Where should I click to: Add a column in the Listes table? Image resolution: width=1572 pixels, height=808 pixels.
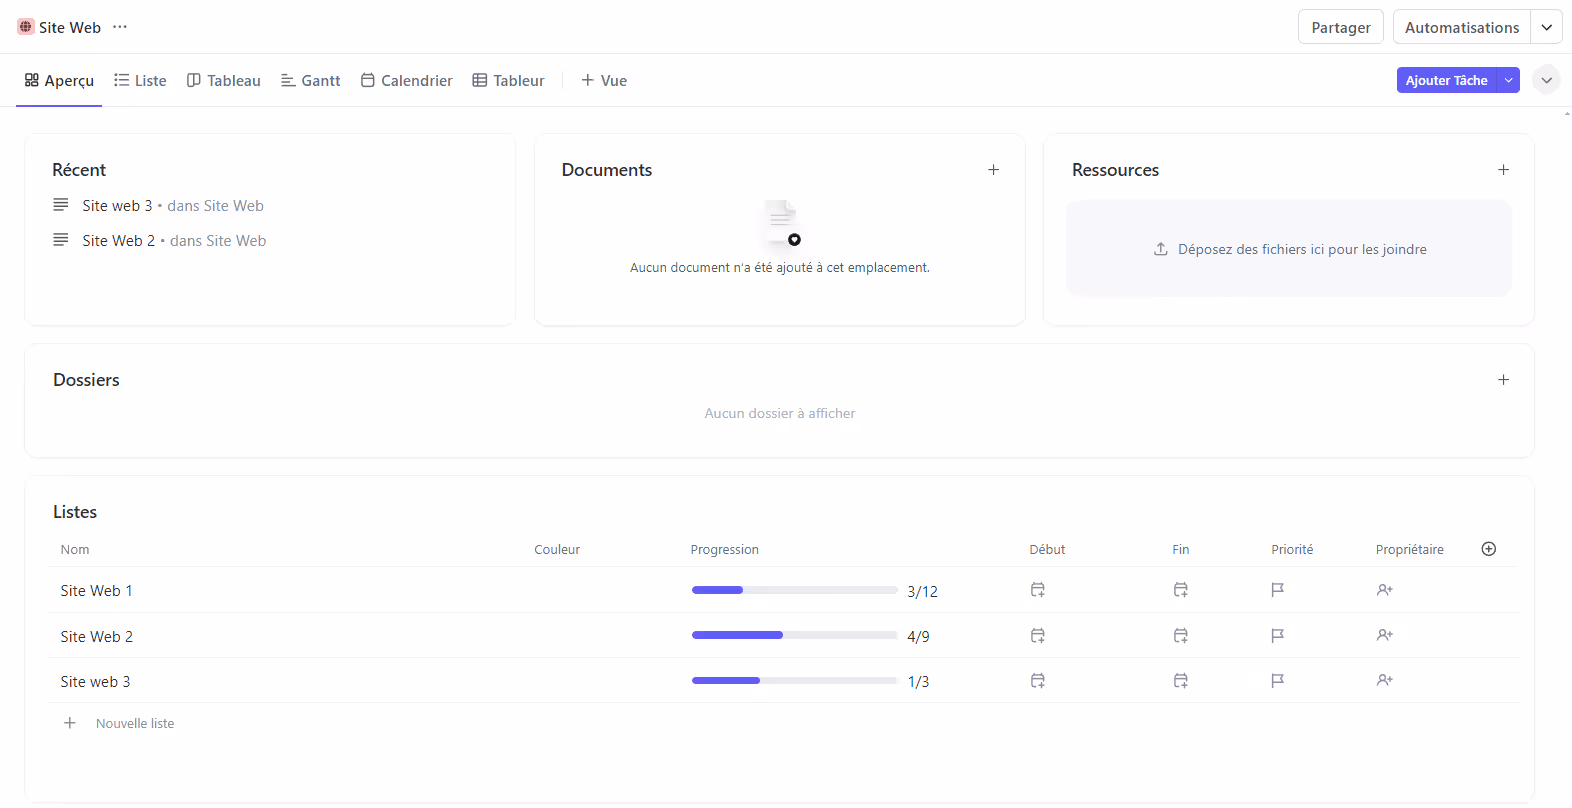pos(1488,549)
